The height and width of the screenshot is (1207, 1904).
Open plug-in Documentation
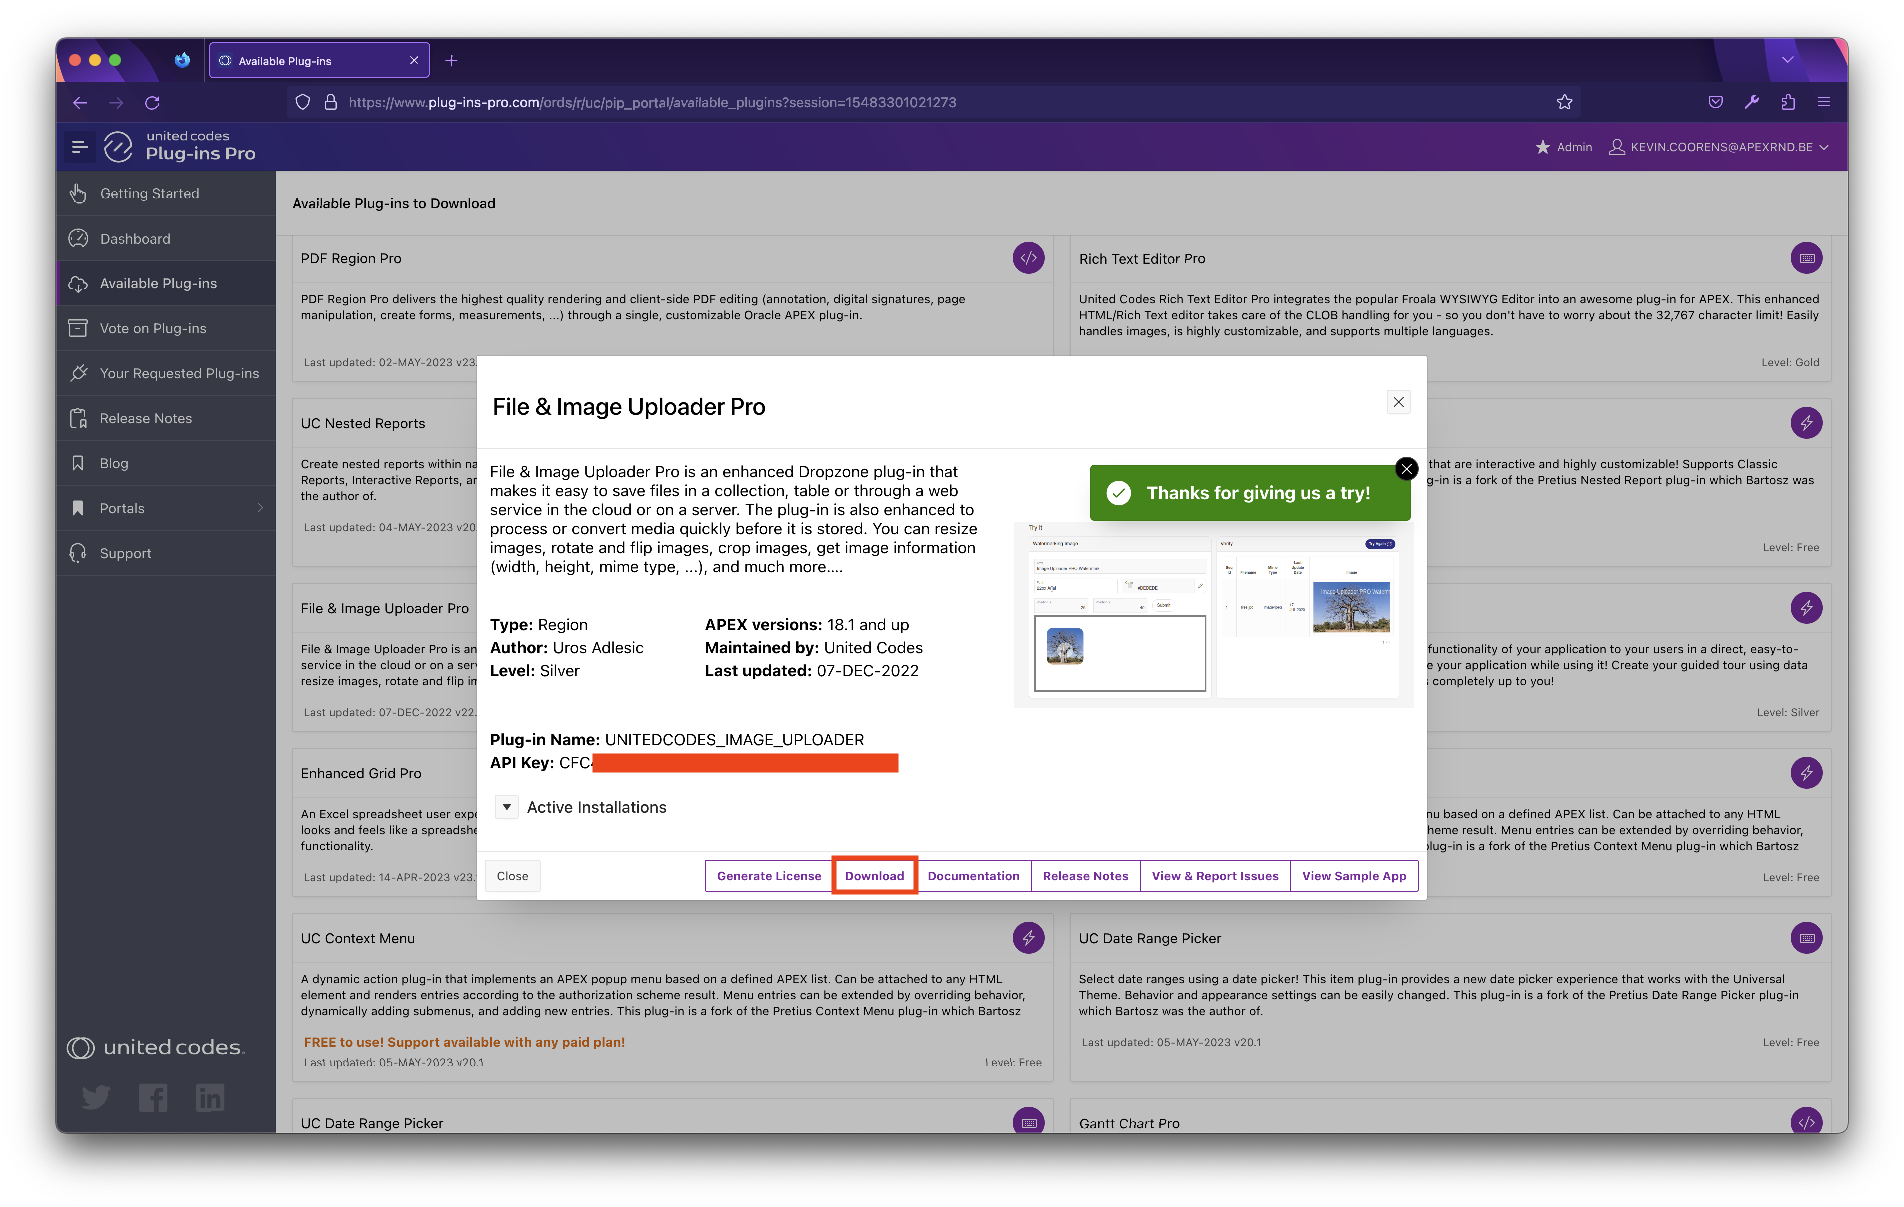point(974,876)
